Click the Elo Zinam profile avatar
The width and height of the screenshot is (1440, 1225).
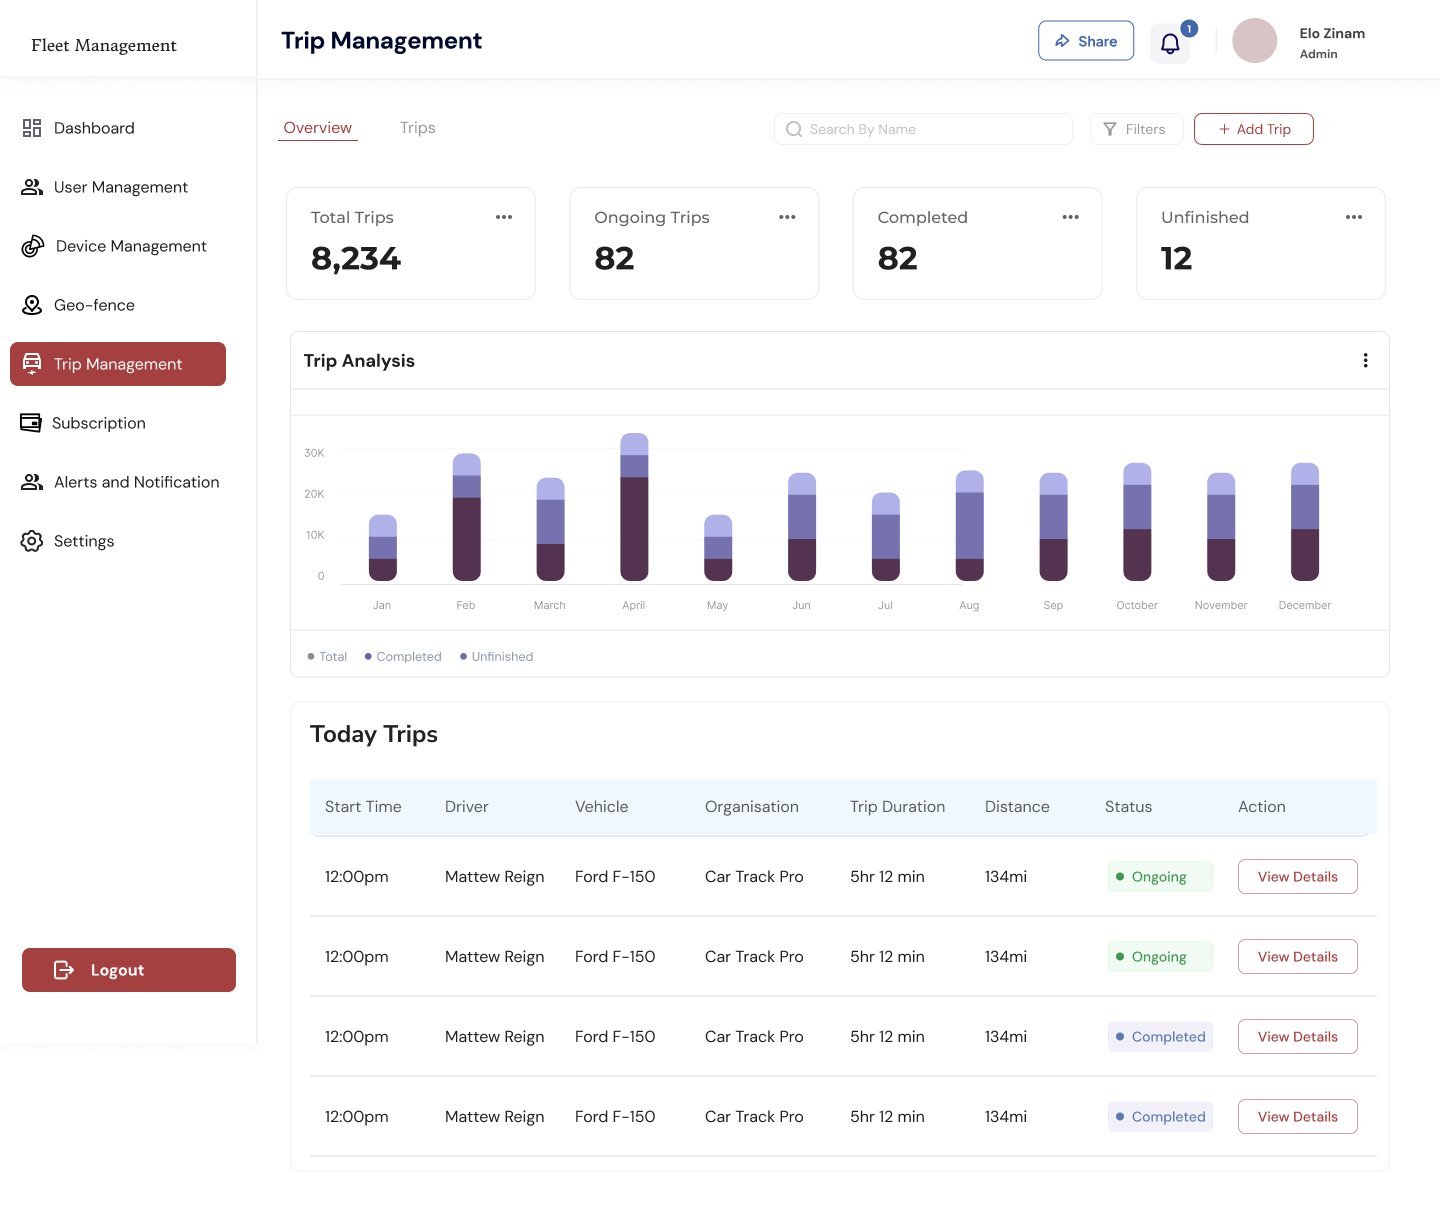point(1254,41)
